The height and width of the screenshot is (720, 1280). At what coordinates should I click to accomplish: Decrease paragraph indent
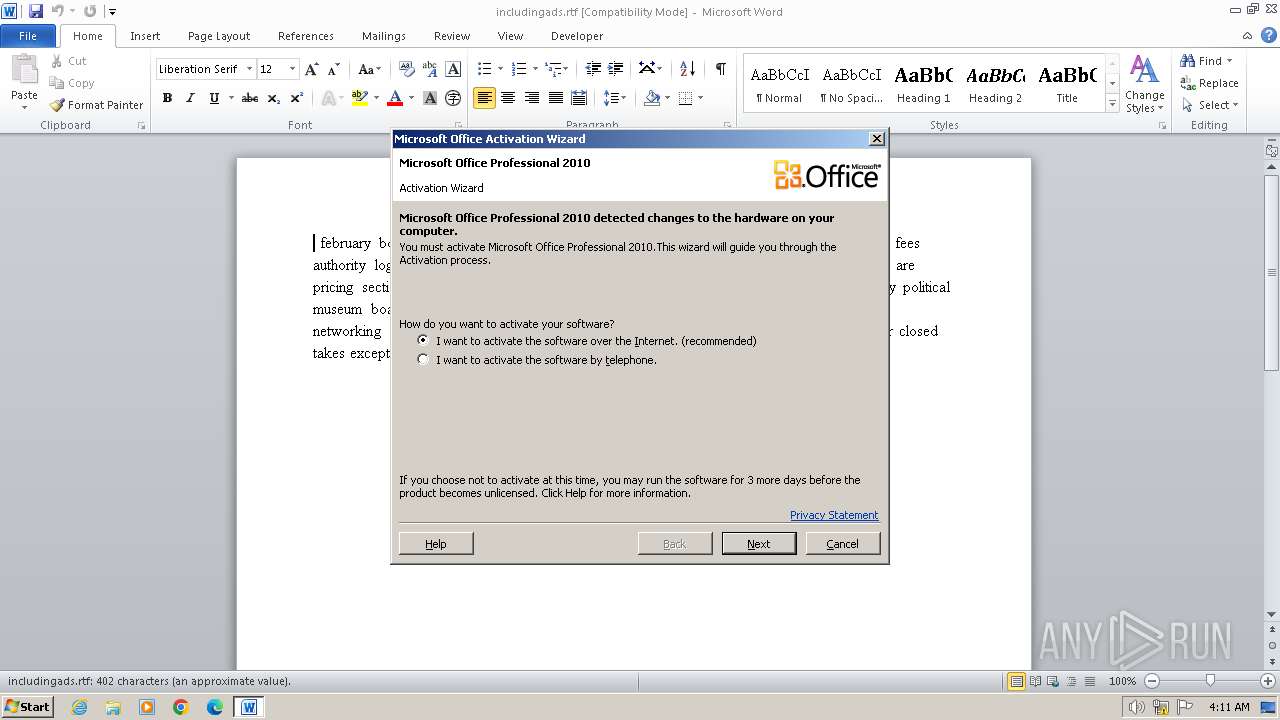tap(593, 69)
